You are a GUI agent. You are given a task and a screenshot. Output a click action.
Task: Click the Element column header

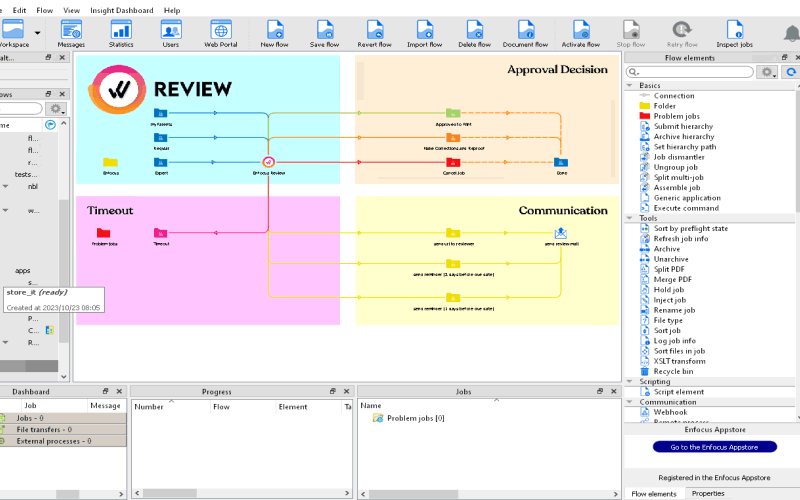pos(309,407)
